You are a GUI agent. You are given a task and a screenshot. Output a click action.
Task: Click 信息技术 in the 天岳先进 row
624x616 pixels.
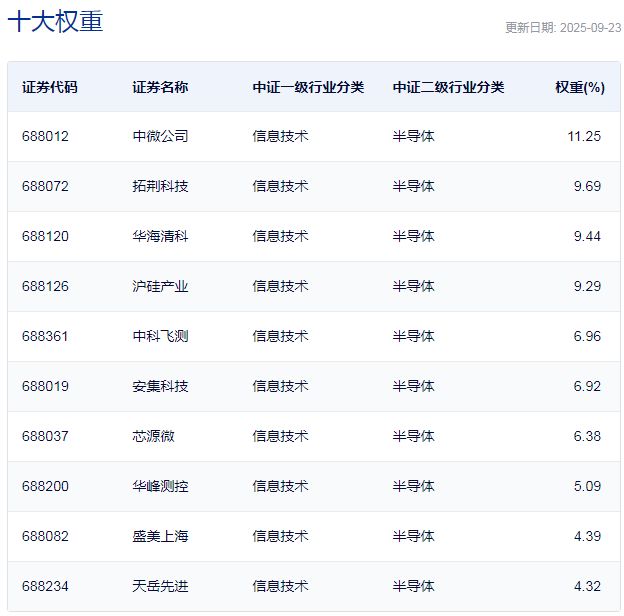click(x=281, y=586)
